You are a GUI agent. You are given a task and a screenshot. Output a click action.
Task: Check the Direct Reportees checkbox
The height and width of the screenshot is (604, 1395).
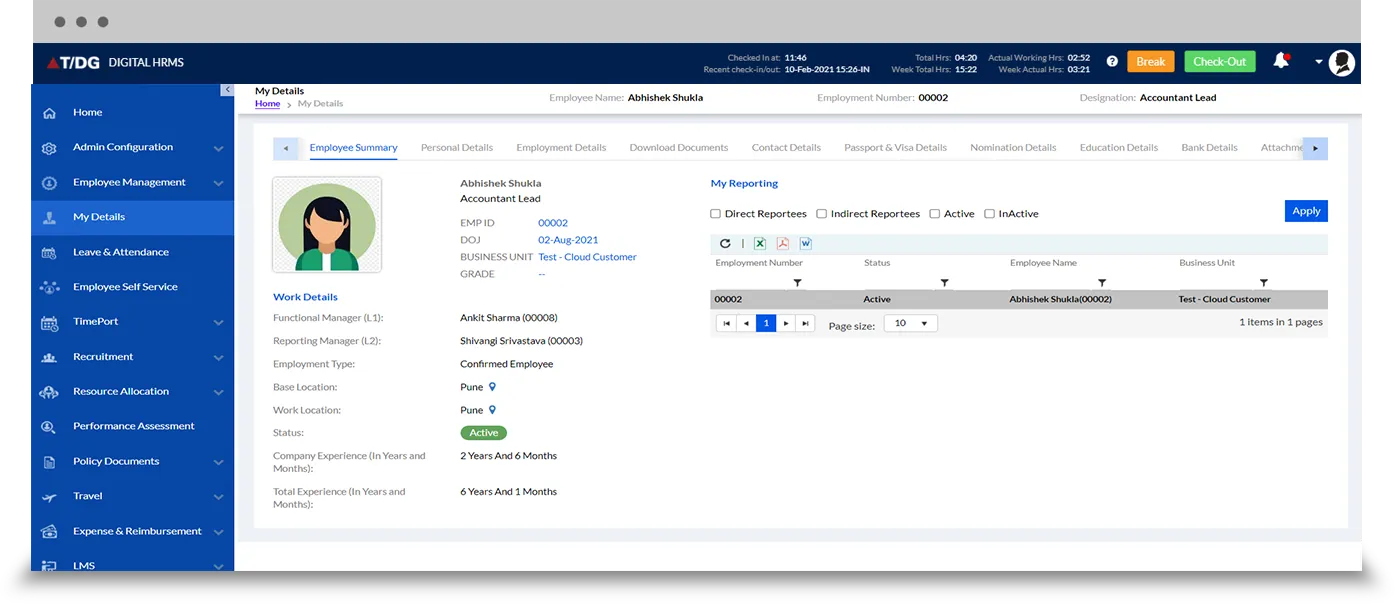click(716, 214)
